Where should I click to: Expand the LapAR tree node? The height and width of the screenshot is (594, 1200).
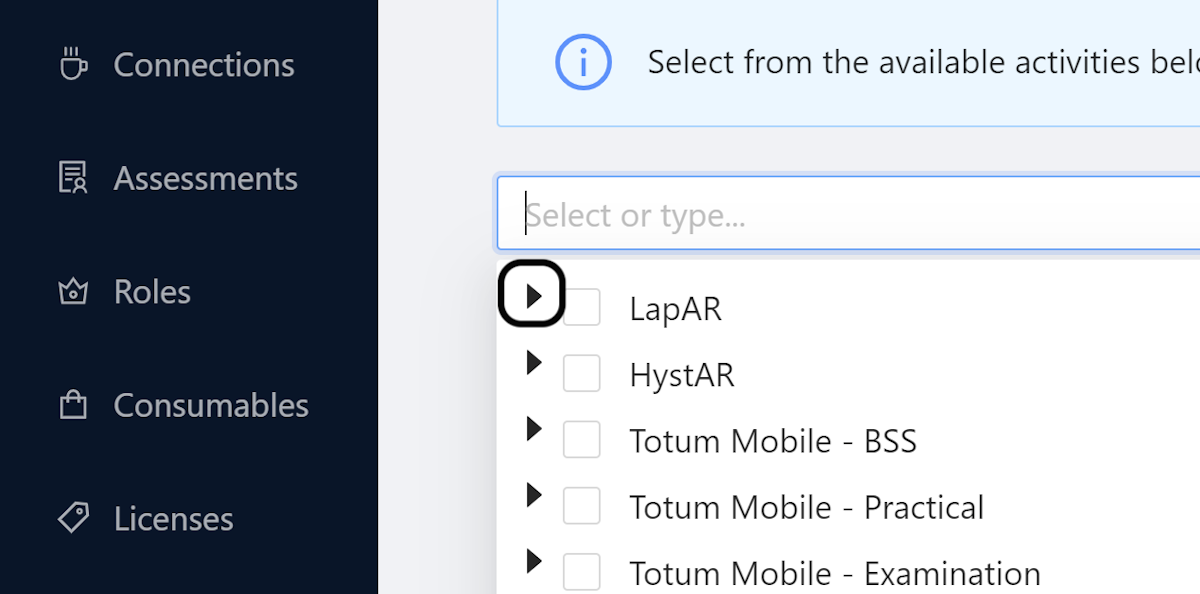(533, 296)
